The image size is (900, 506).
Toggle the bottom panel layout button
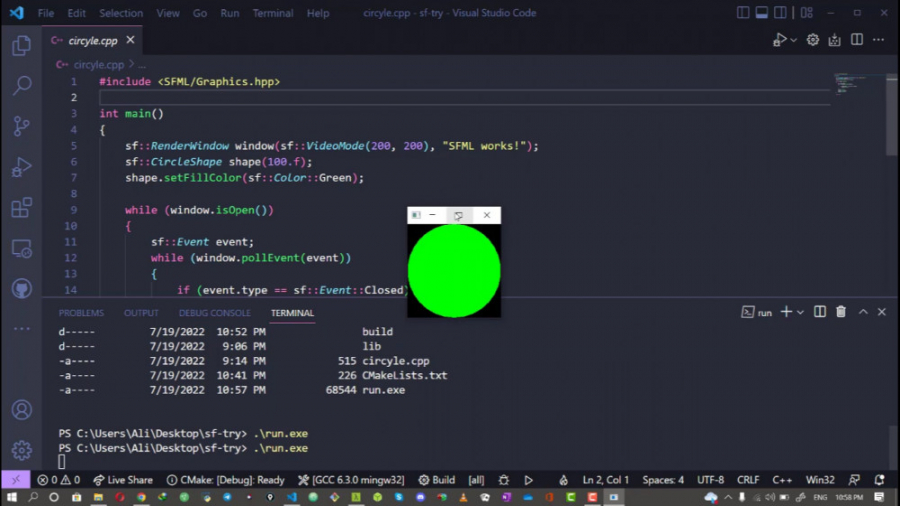763,13
